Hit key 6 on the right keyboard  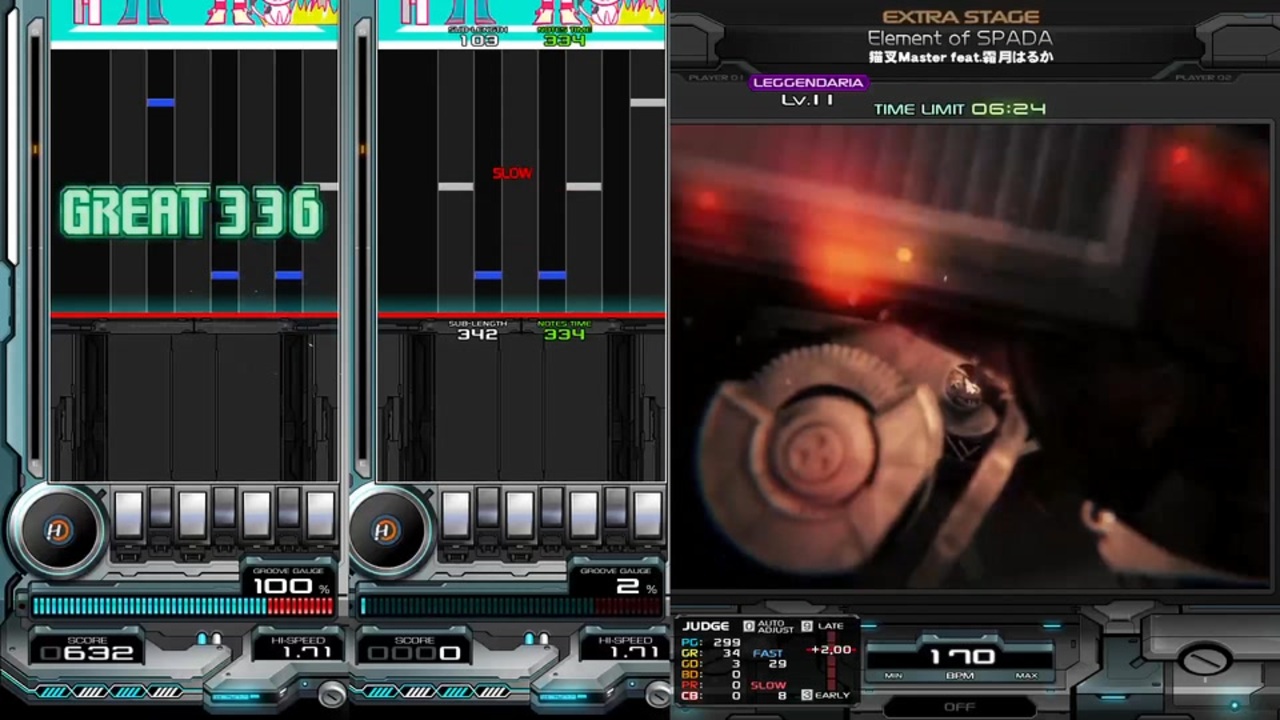tap(616, 508)
